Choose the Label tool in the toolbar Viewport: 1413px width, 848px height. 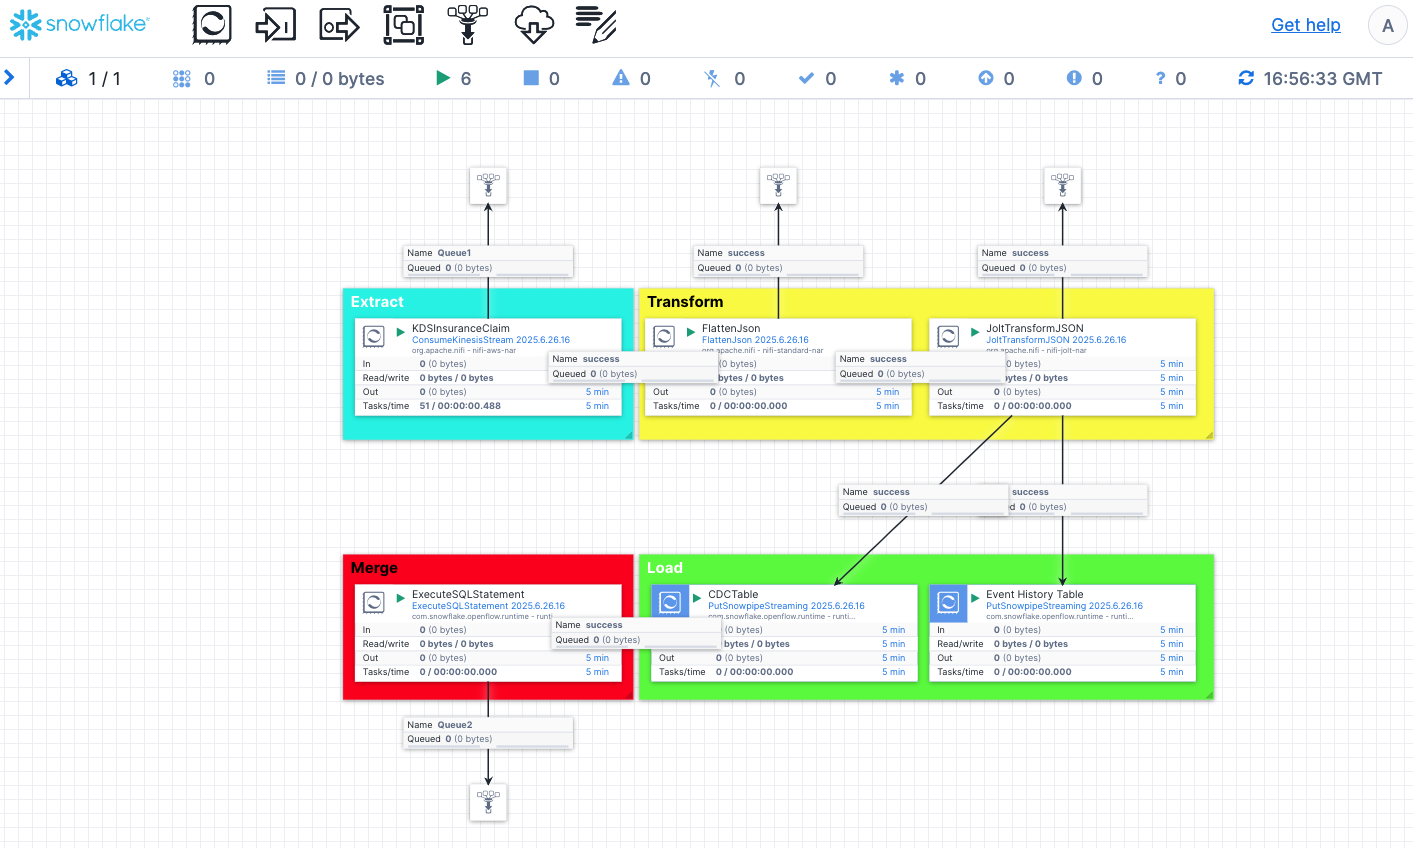(x=596, y=24)
